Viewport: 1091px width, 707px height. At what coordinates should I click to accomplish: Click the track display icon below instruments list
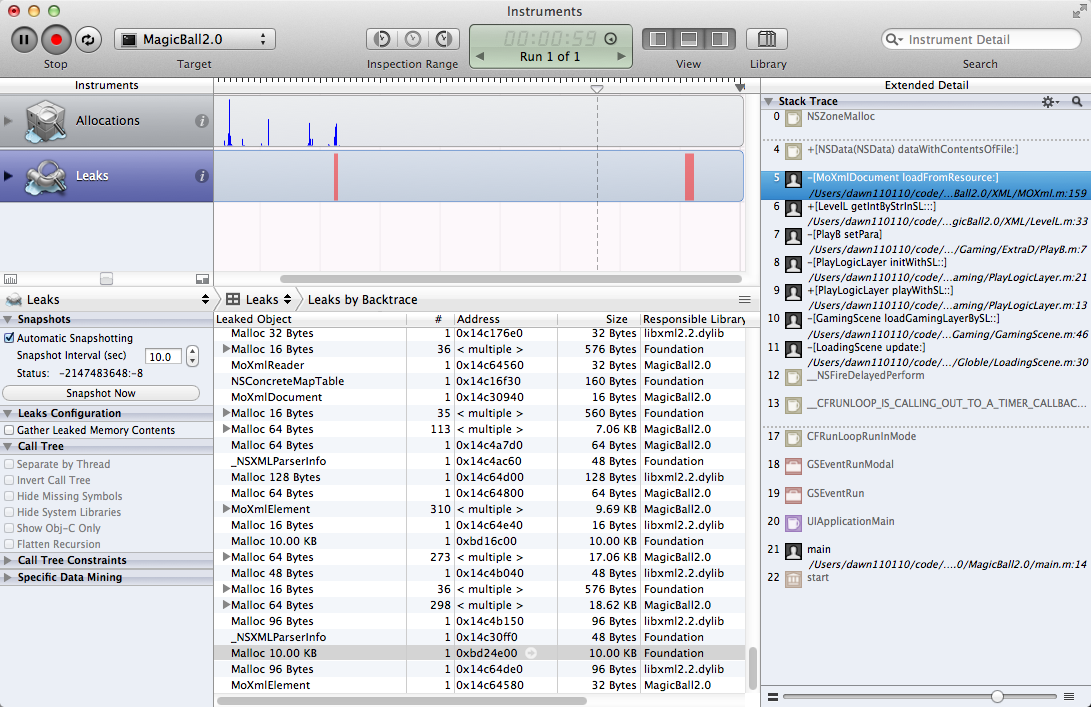point(10,279)
